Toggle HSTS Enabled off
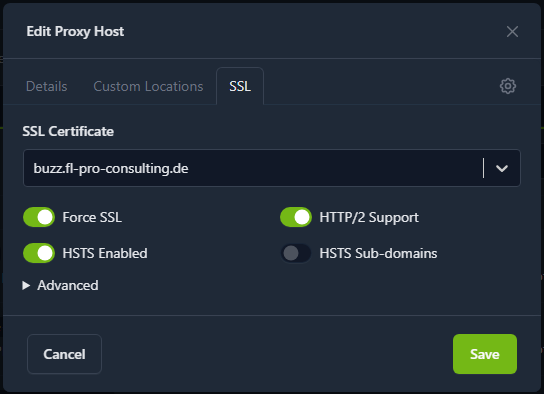The height and width of the screenshot is (394, 544). pos(39,253)
